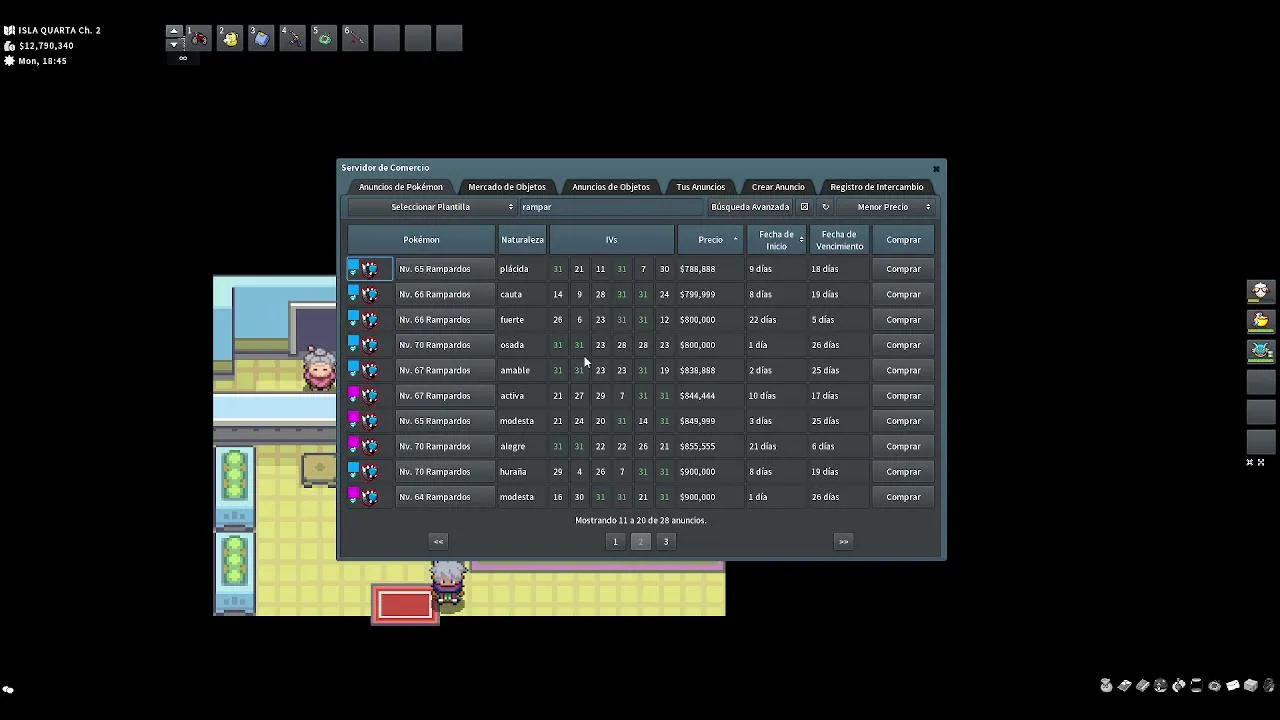Click Pokémon column header
The width and height of the screenshot is (1280, 720).
(x=421, y=240)
